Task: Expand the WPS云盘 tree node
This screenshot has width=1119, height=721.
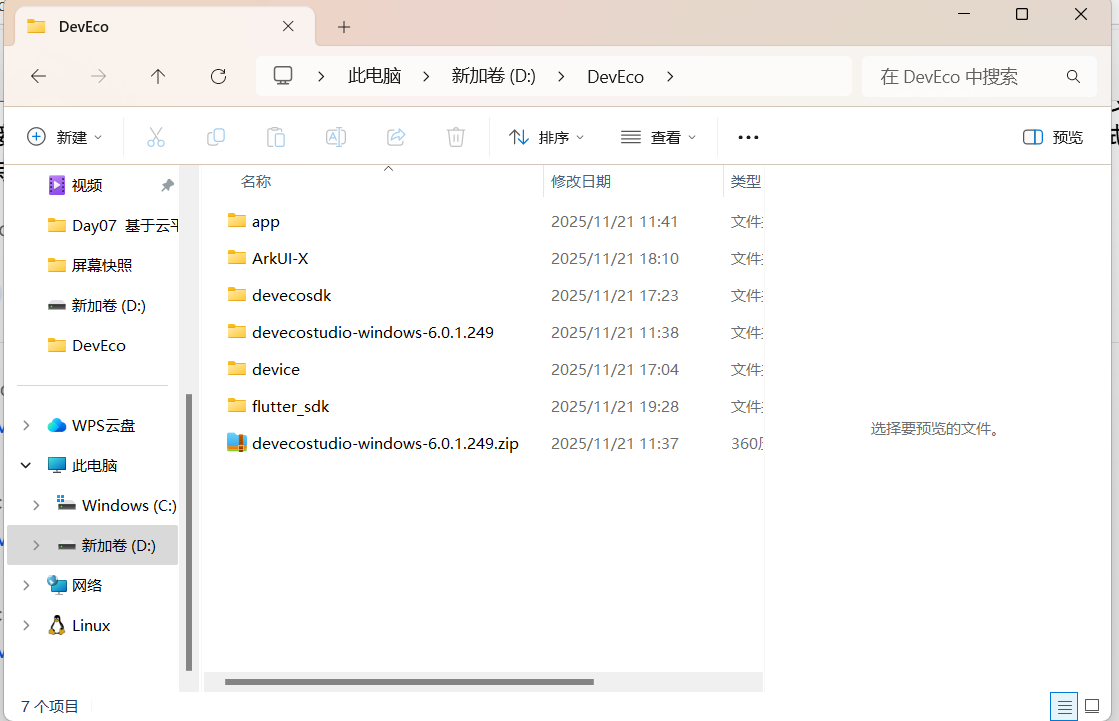Action: pos(26,425)
